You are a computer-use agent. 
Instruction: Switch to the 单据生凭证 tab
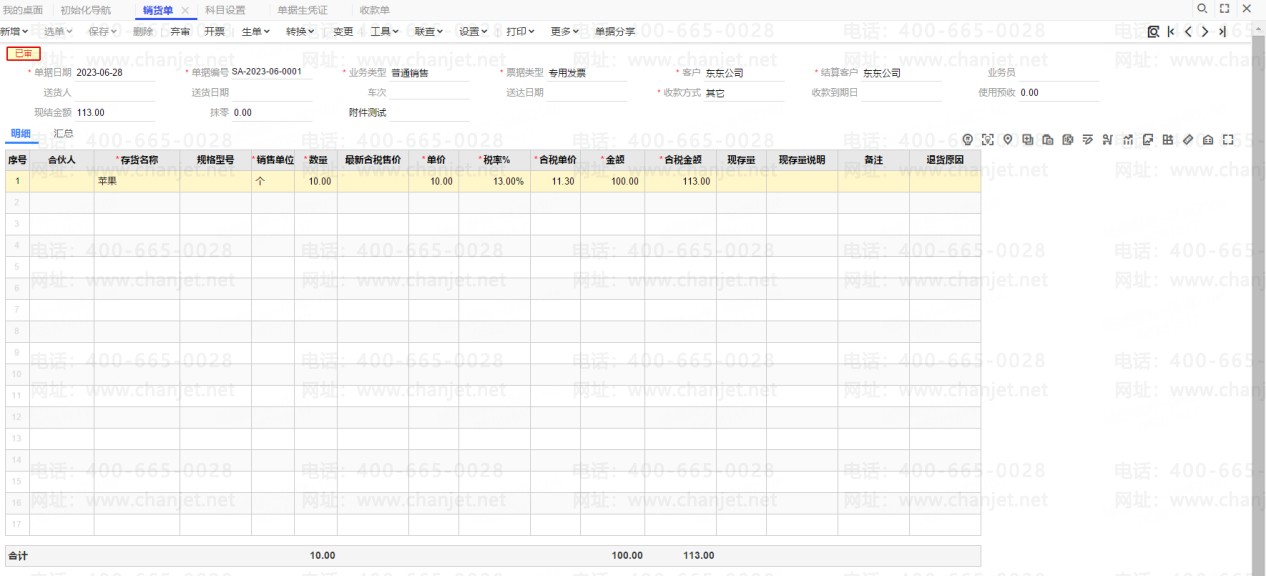[x=302, y=10]
